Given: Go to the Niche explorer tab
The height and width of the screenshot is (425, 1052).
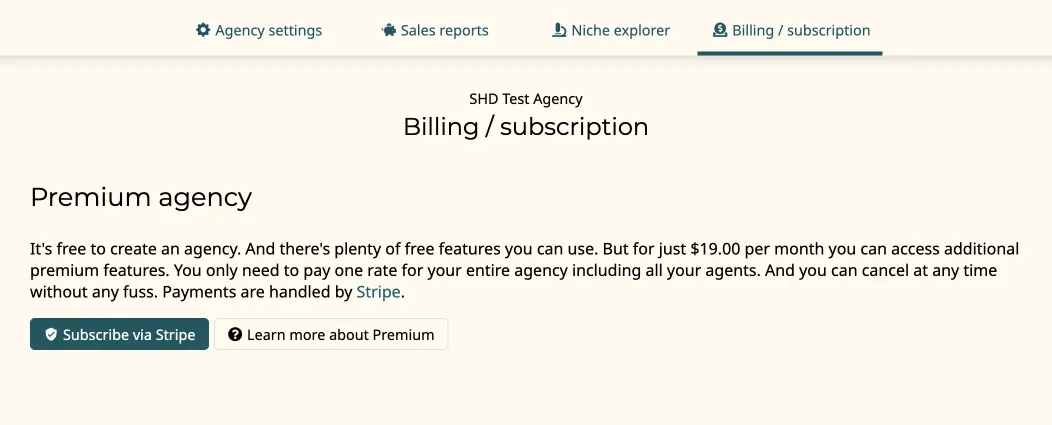Looking at the screenshot, I should pyautogui.click(x=611, y=30).
